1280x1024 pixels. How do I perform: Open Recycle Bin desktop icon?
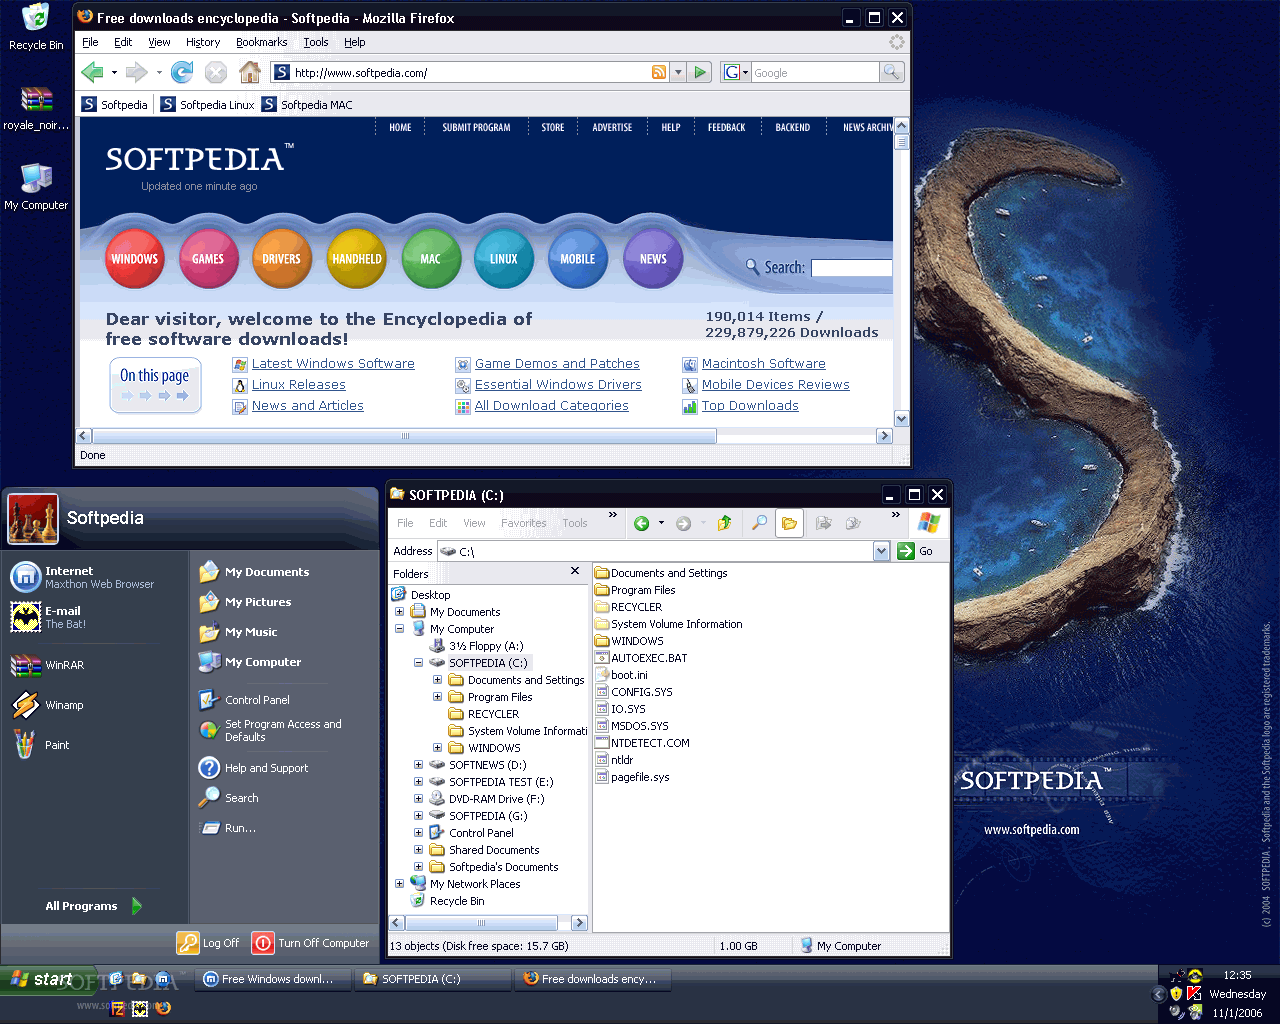coord(36,27)
